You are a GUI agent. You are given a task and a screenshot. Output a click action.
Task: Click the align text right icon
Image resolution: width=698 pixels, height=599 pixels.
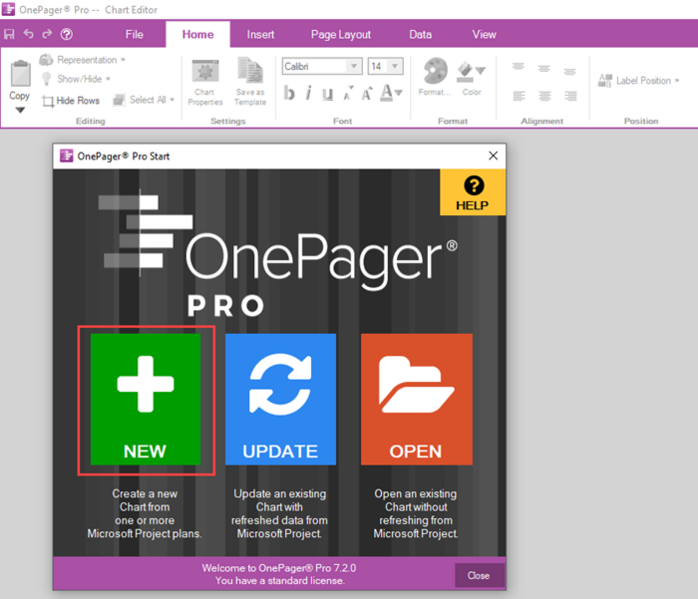571,96
